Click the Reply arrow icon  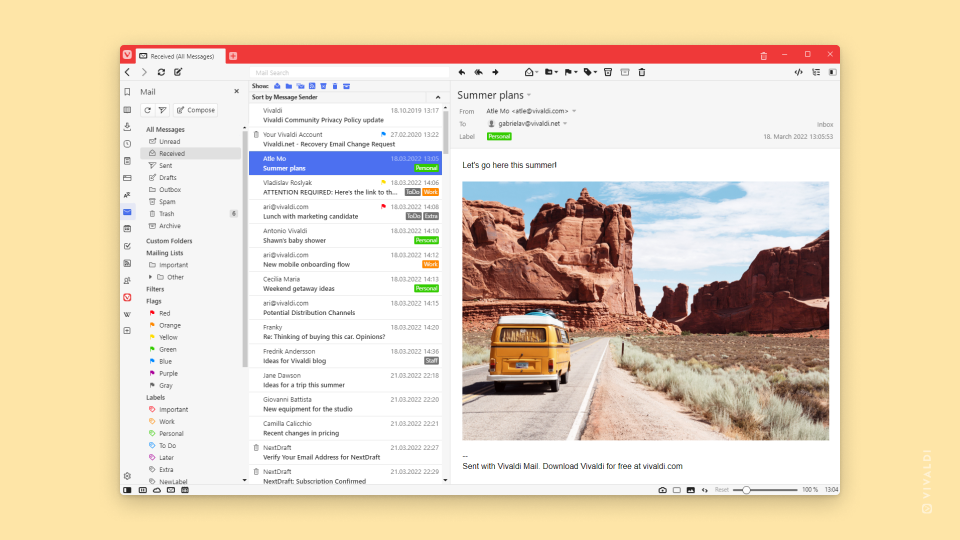[x=462, y=72]
